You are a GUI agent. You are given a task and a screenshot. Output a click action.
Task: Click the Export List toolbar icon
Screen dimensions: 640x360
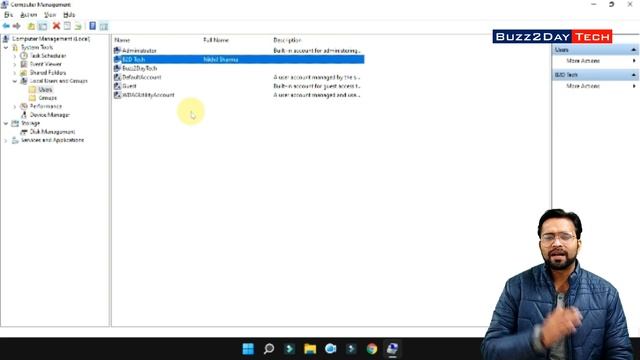click(78, 26)
